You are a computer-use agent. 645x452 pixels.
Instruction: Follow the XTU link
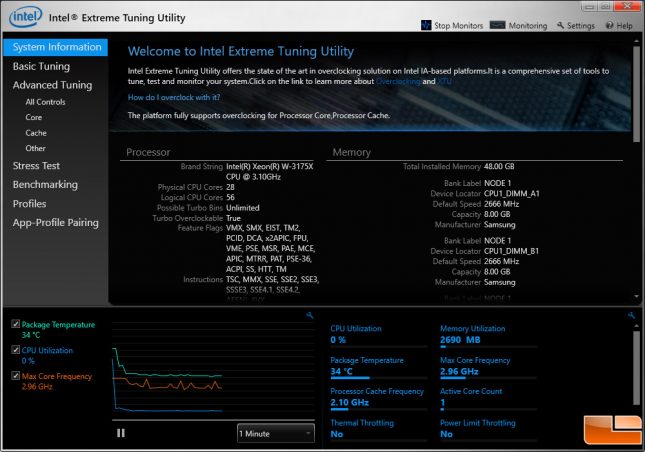(444, 81)
